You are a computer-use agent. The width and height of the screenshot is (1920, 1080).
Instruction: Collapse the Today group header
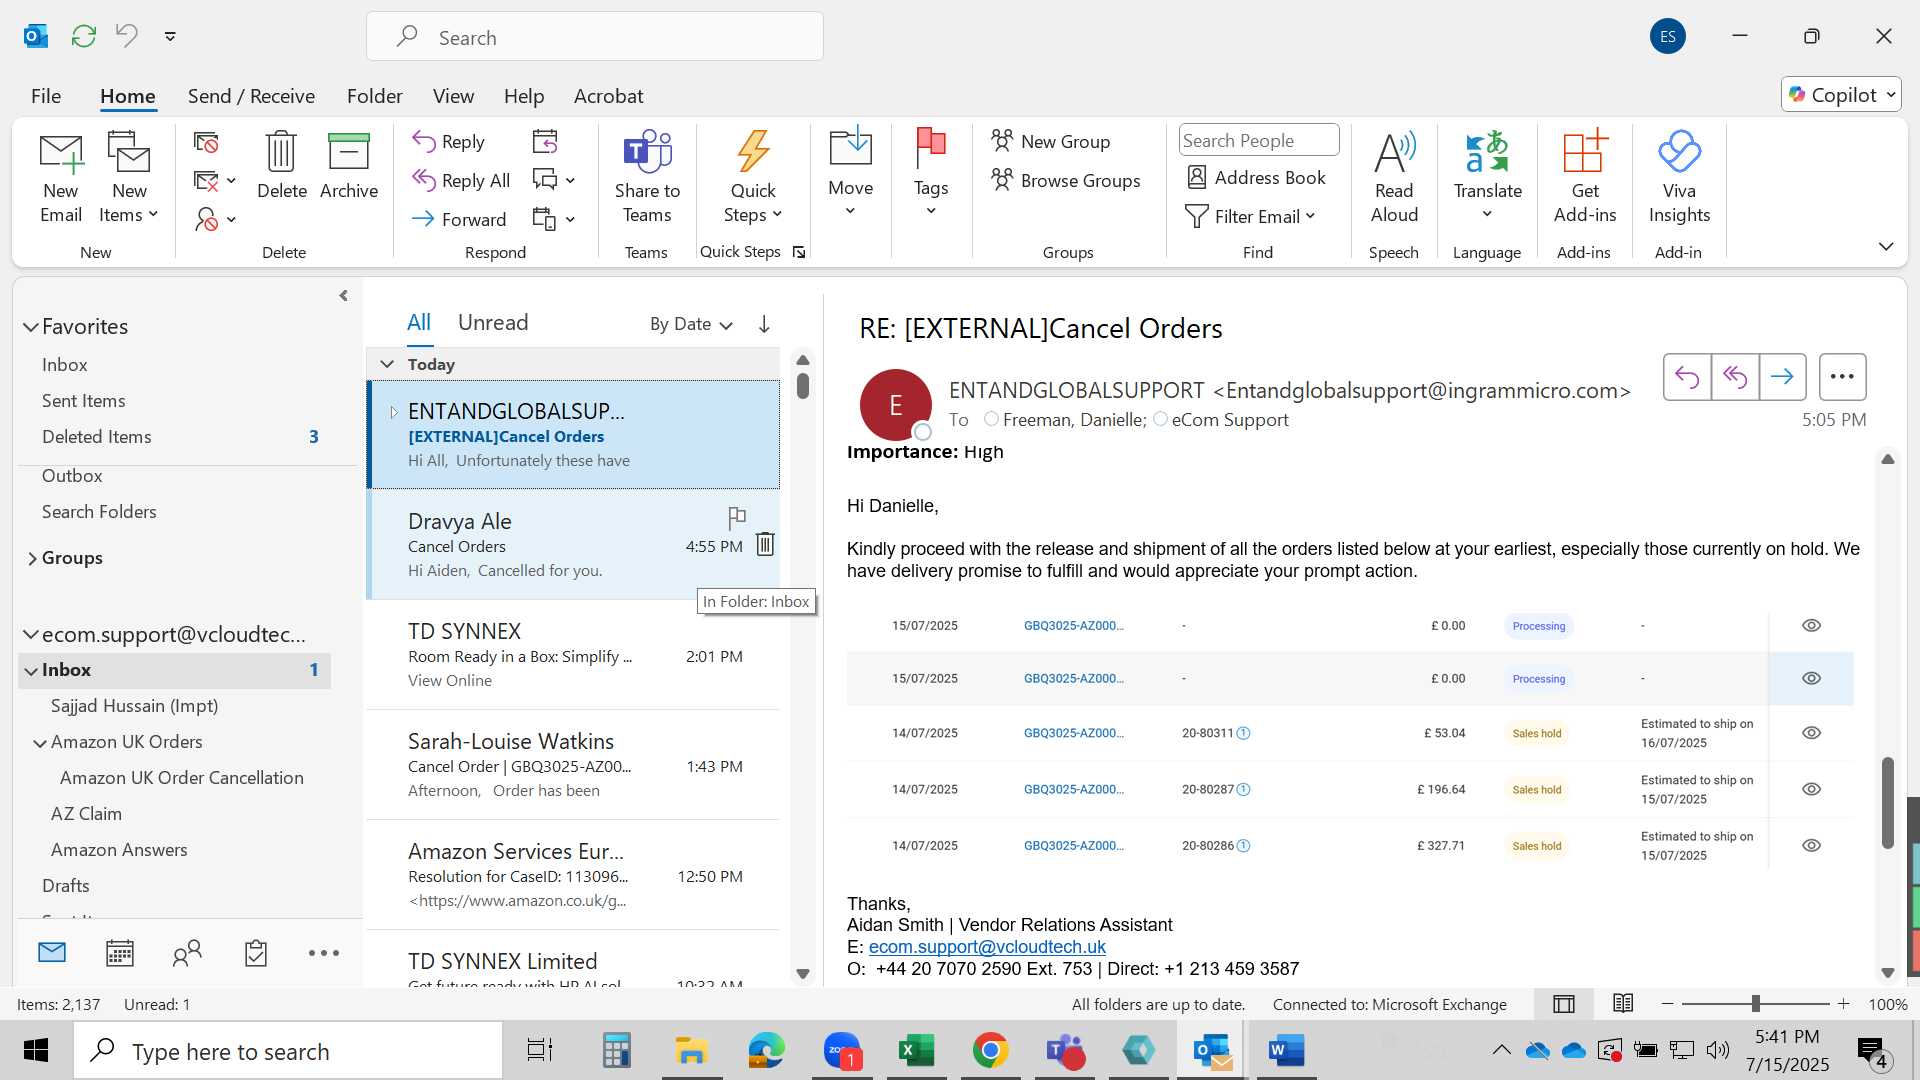pos(387,364)
